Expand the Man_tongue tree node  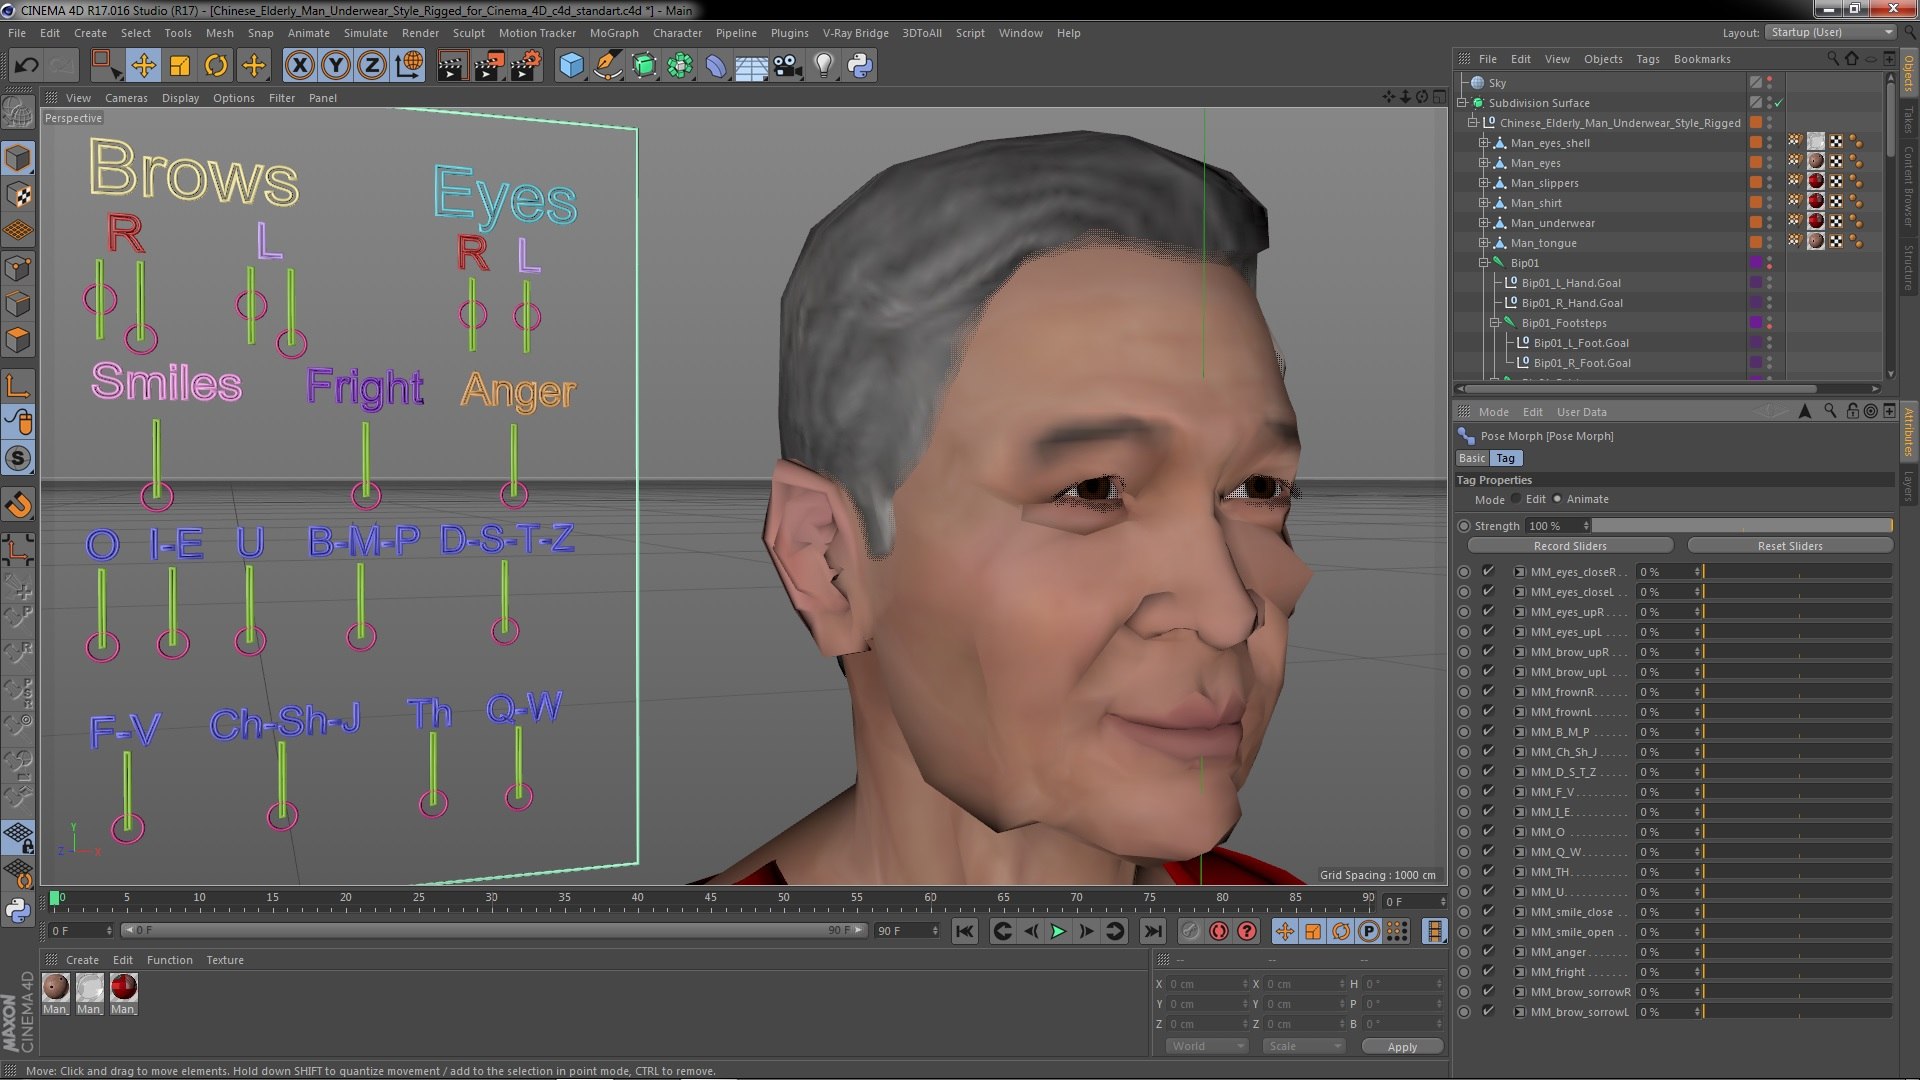1484,243
